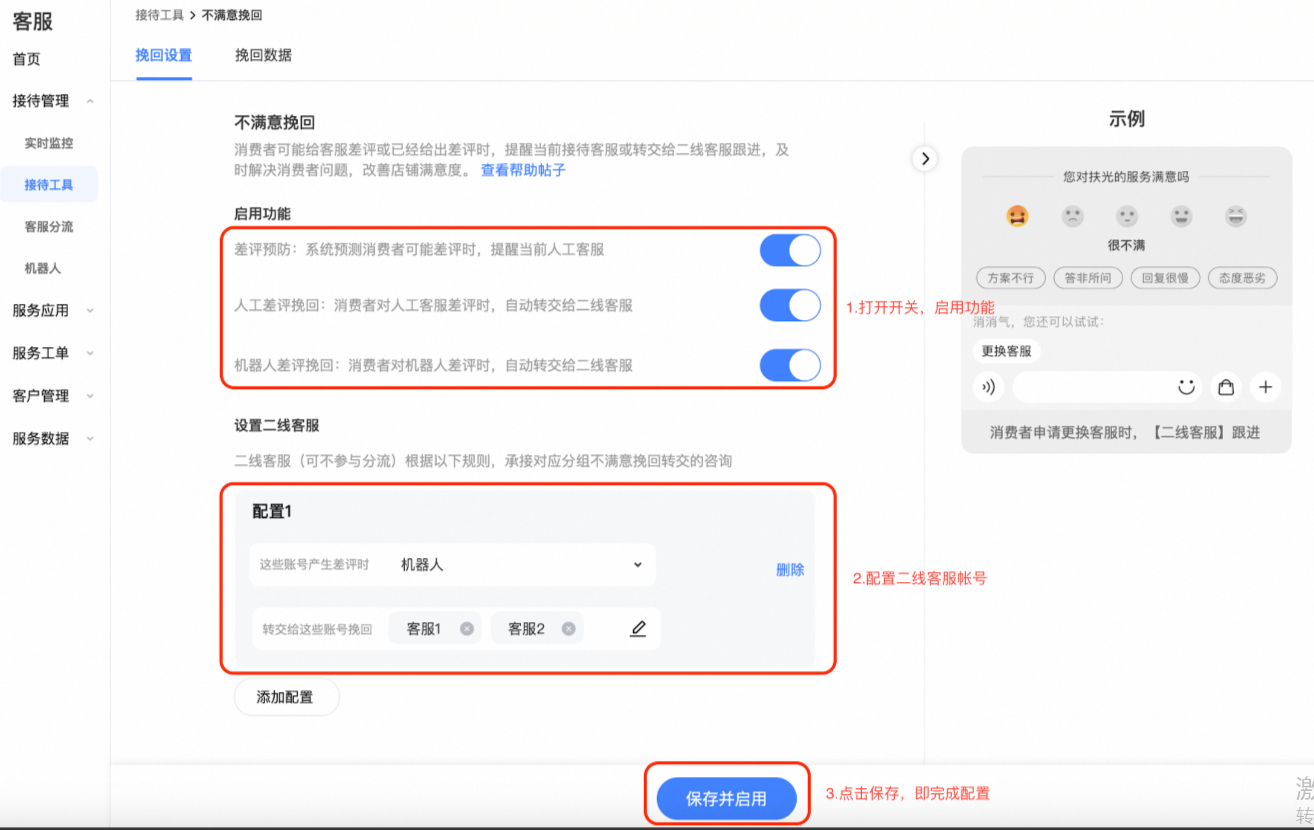Collapse the example panel with arrow button
Screen dimensions: 1314x830
click(925, 158)
